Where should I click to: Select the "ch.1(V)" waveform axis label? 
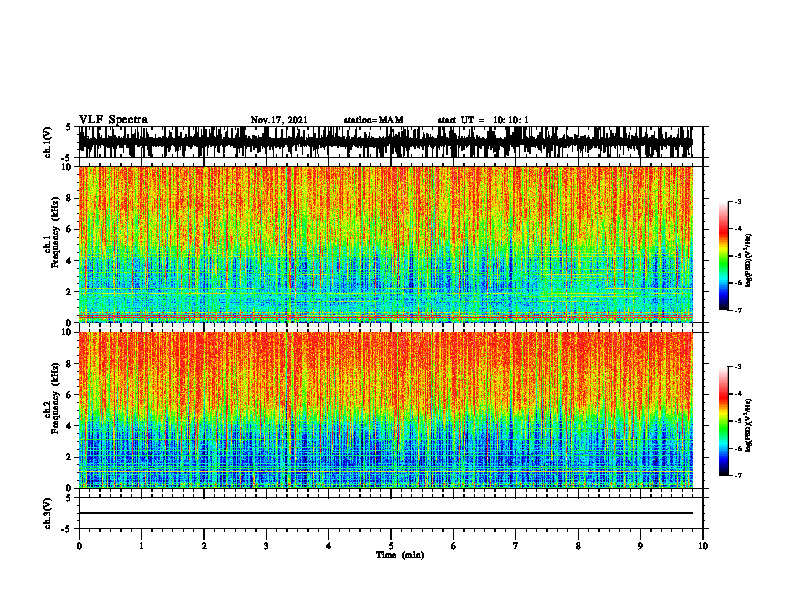pos(48,142)
